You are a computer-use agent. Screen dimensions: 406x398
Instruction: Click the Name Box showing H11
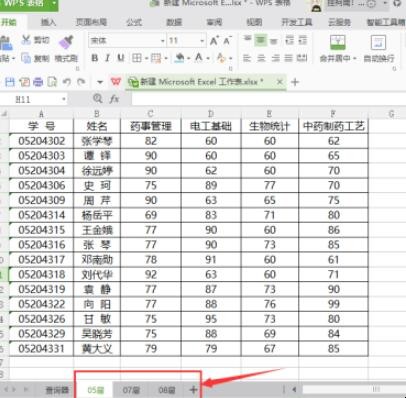pyautogui.click(x=33, y=99)
